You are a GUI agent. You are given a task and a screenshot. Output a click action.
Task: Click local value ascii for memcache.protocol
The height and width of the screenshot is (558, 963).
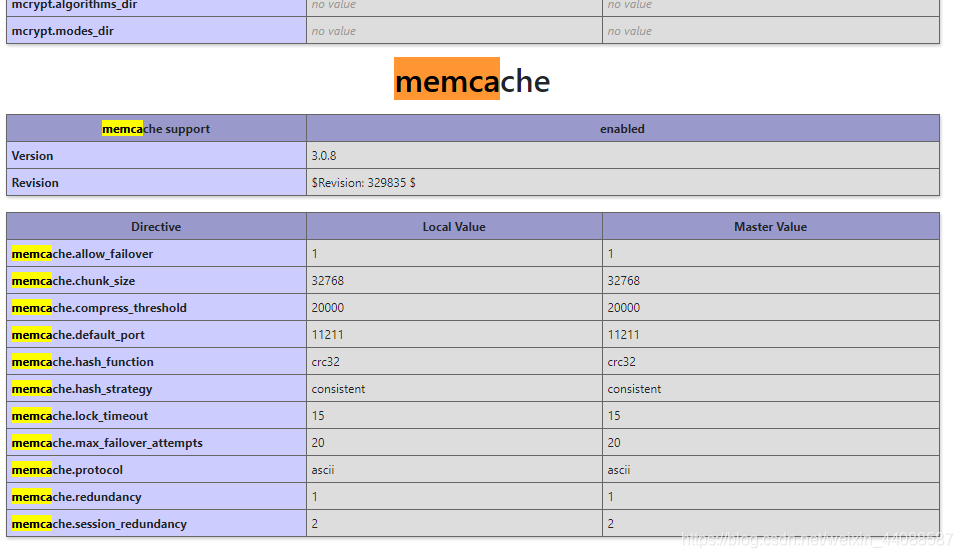pos(323,470)
